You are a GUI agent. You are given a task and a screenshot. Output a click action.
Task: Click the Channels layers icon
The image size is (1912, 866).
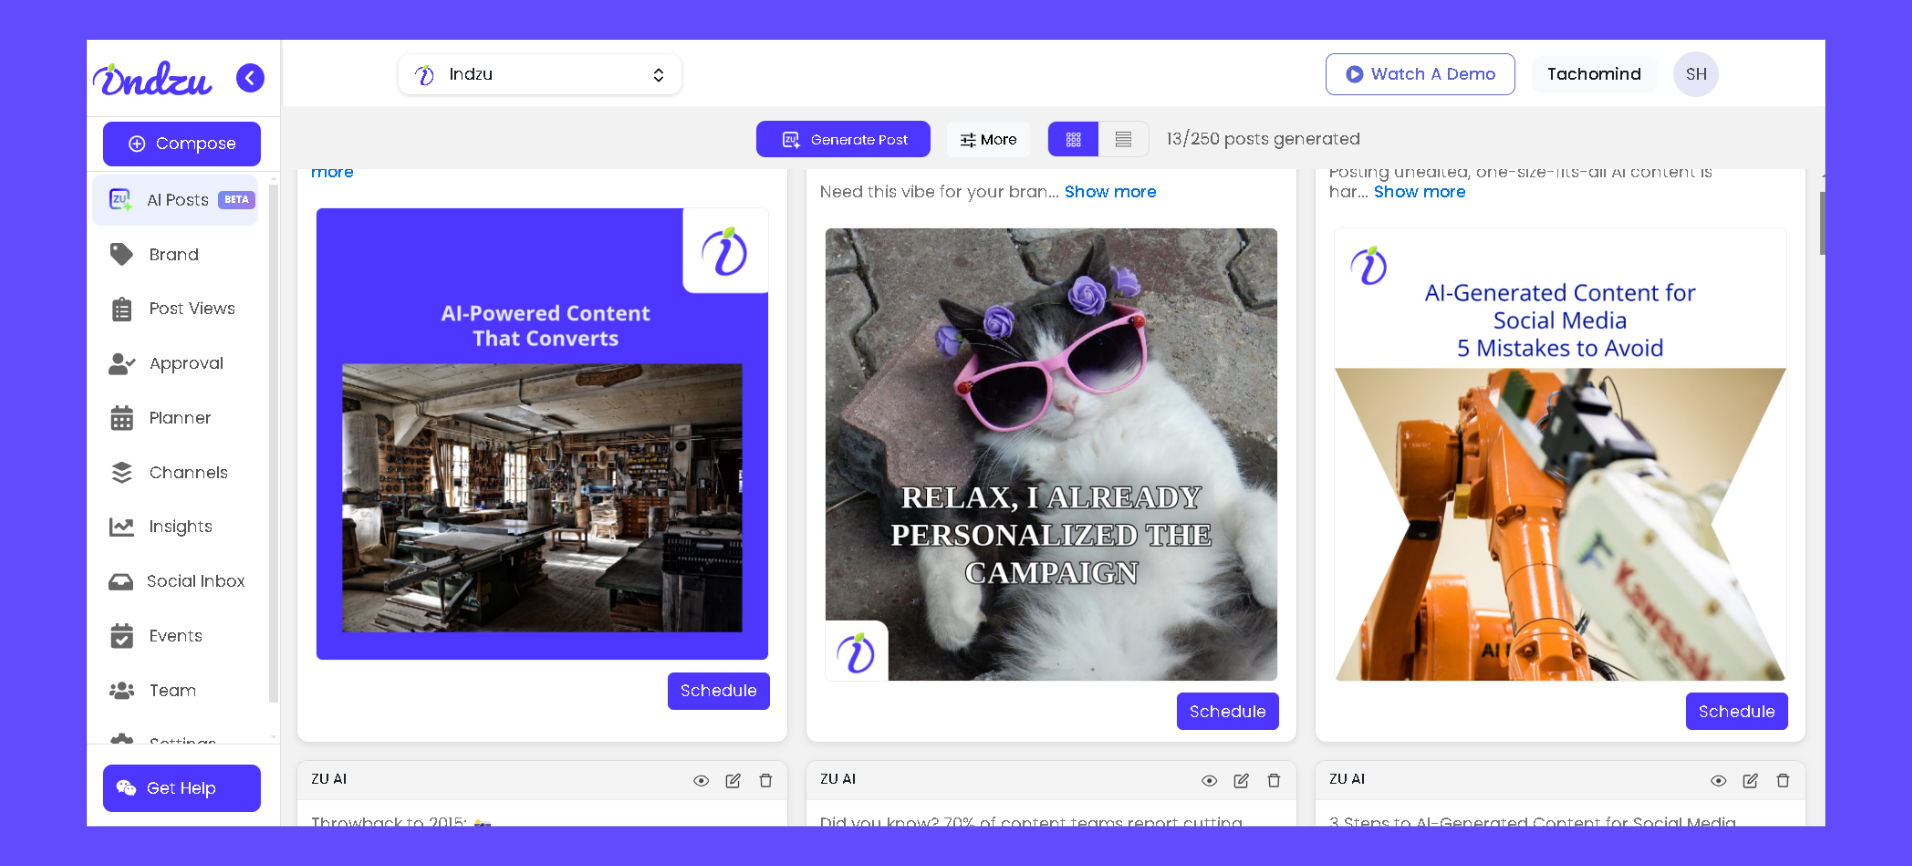tap(122, 473)
